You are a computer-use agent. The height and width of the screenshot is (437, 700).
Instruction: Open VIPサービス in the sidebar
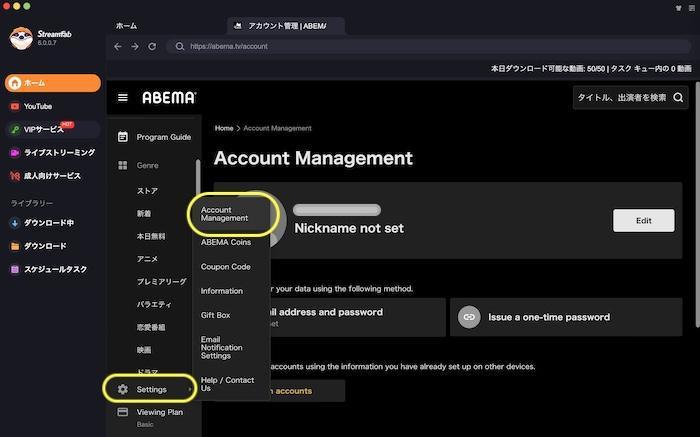click(53, 129)
